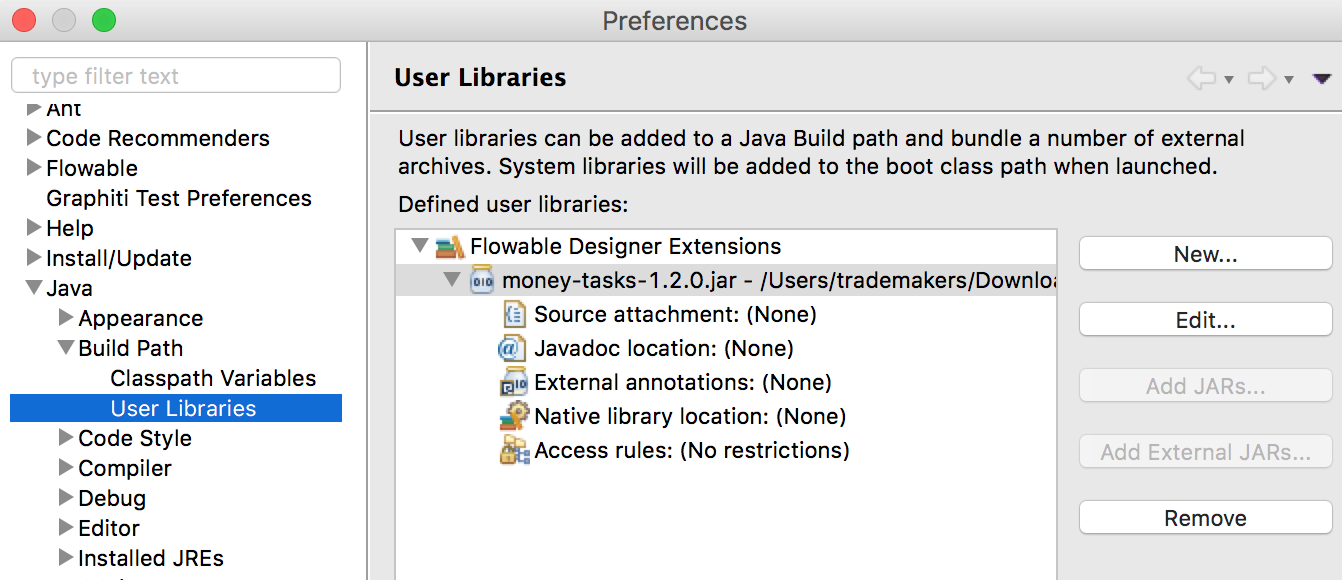Click the money-tasks jar file icon
Viewport: 1342px width, 580px height.
coord(482,281)
